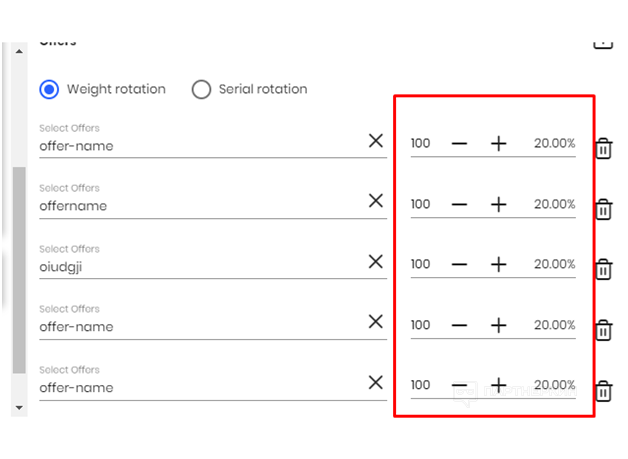The height and width of the screenshot is (459, 628).
Task: Clear the first row's offer-name with X icon
Action: coord(376,141)
